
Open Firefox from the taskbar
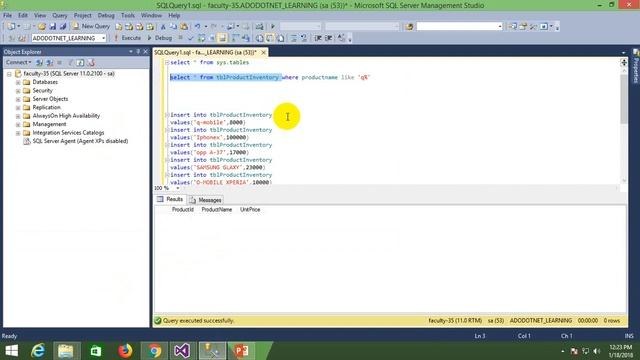click(125, 351)
